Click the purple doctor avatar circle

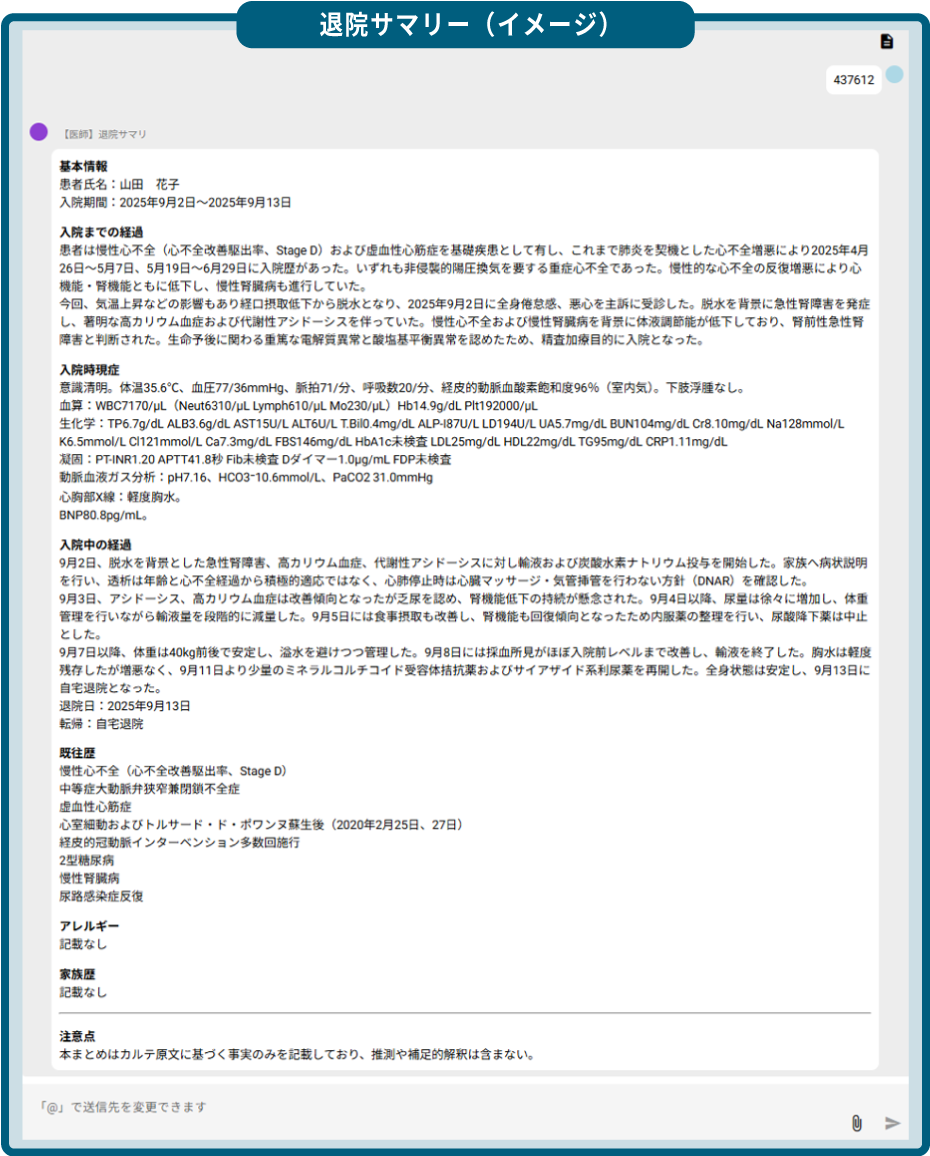(38, 132)
